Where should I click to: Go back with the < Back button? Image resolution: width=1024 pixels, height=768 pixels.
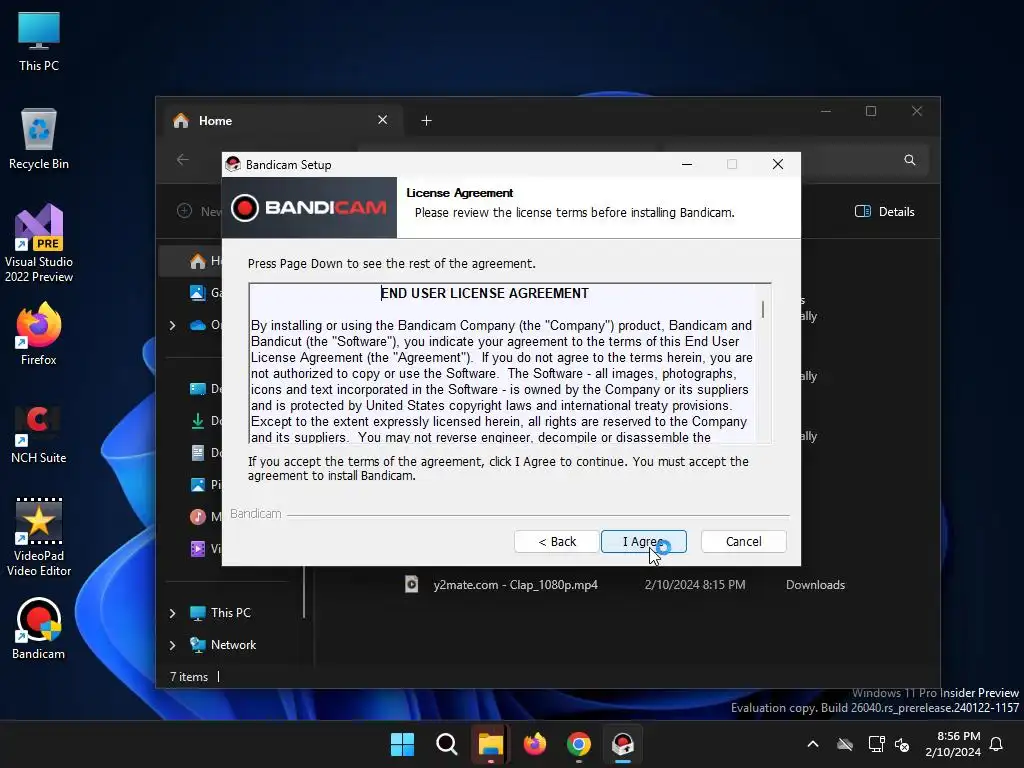pyautogui.click(x=556, y=541)
